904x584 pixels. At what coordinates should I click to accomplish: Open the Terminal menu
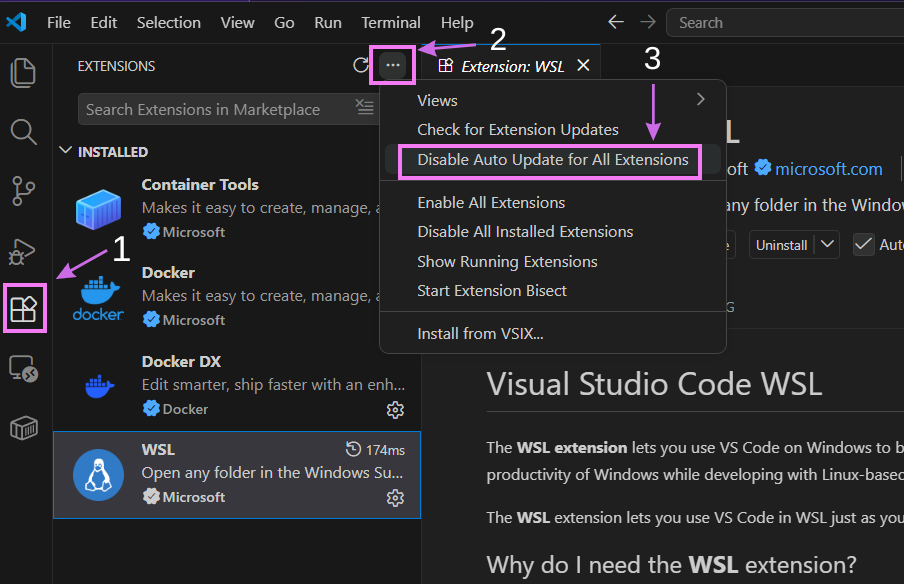tap(391, 22)
